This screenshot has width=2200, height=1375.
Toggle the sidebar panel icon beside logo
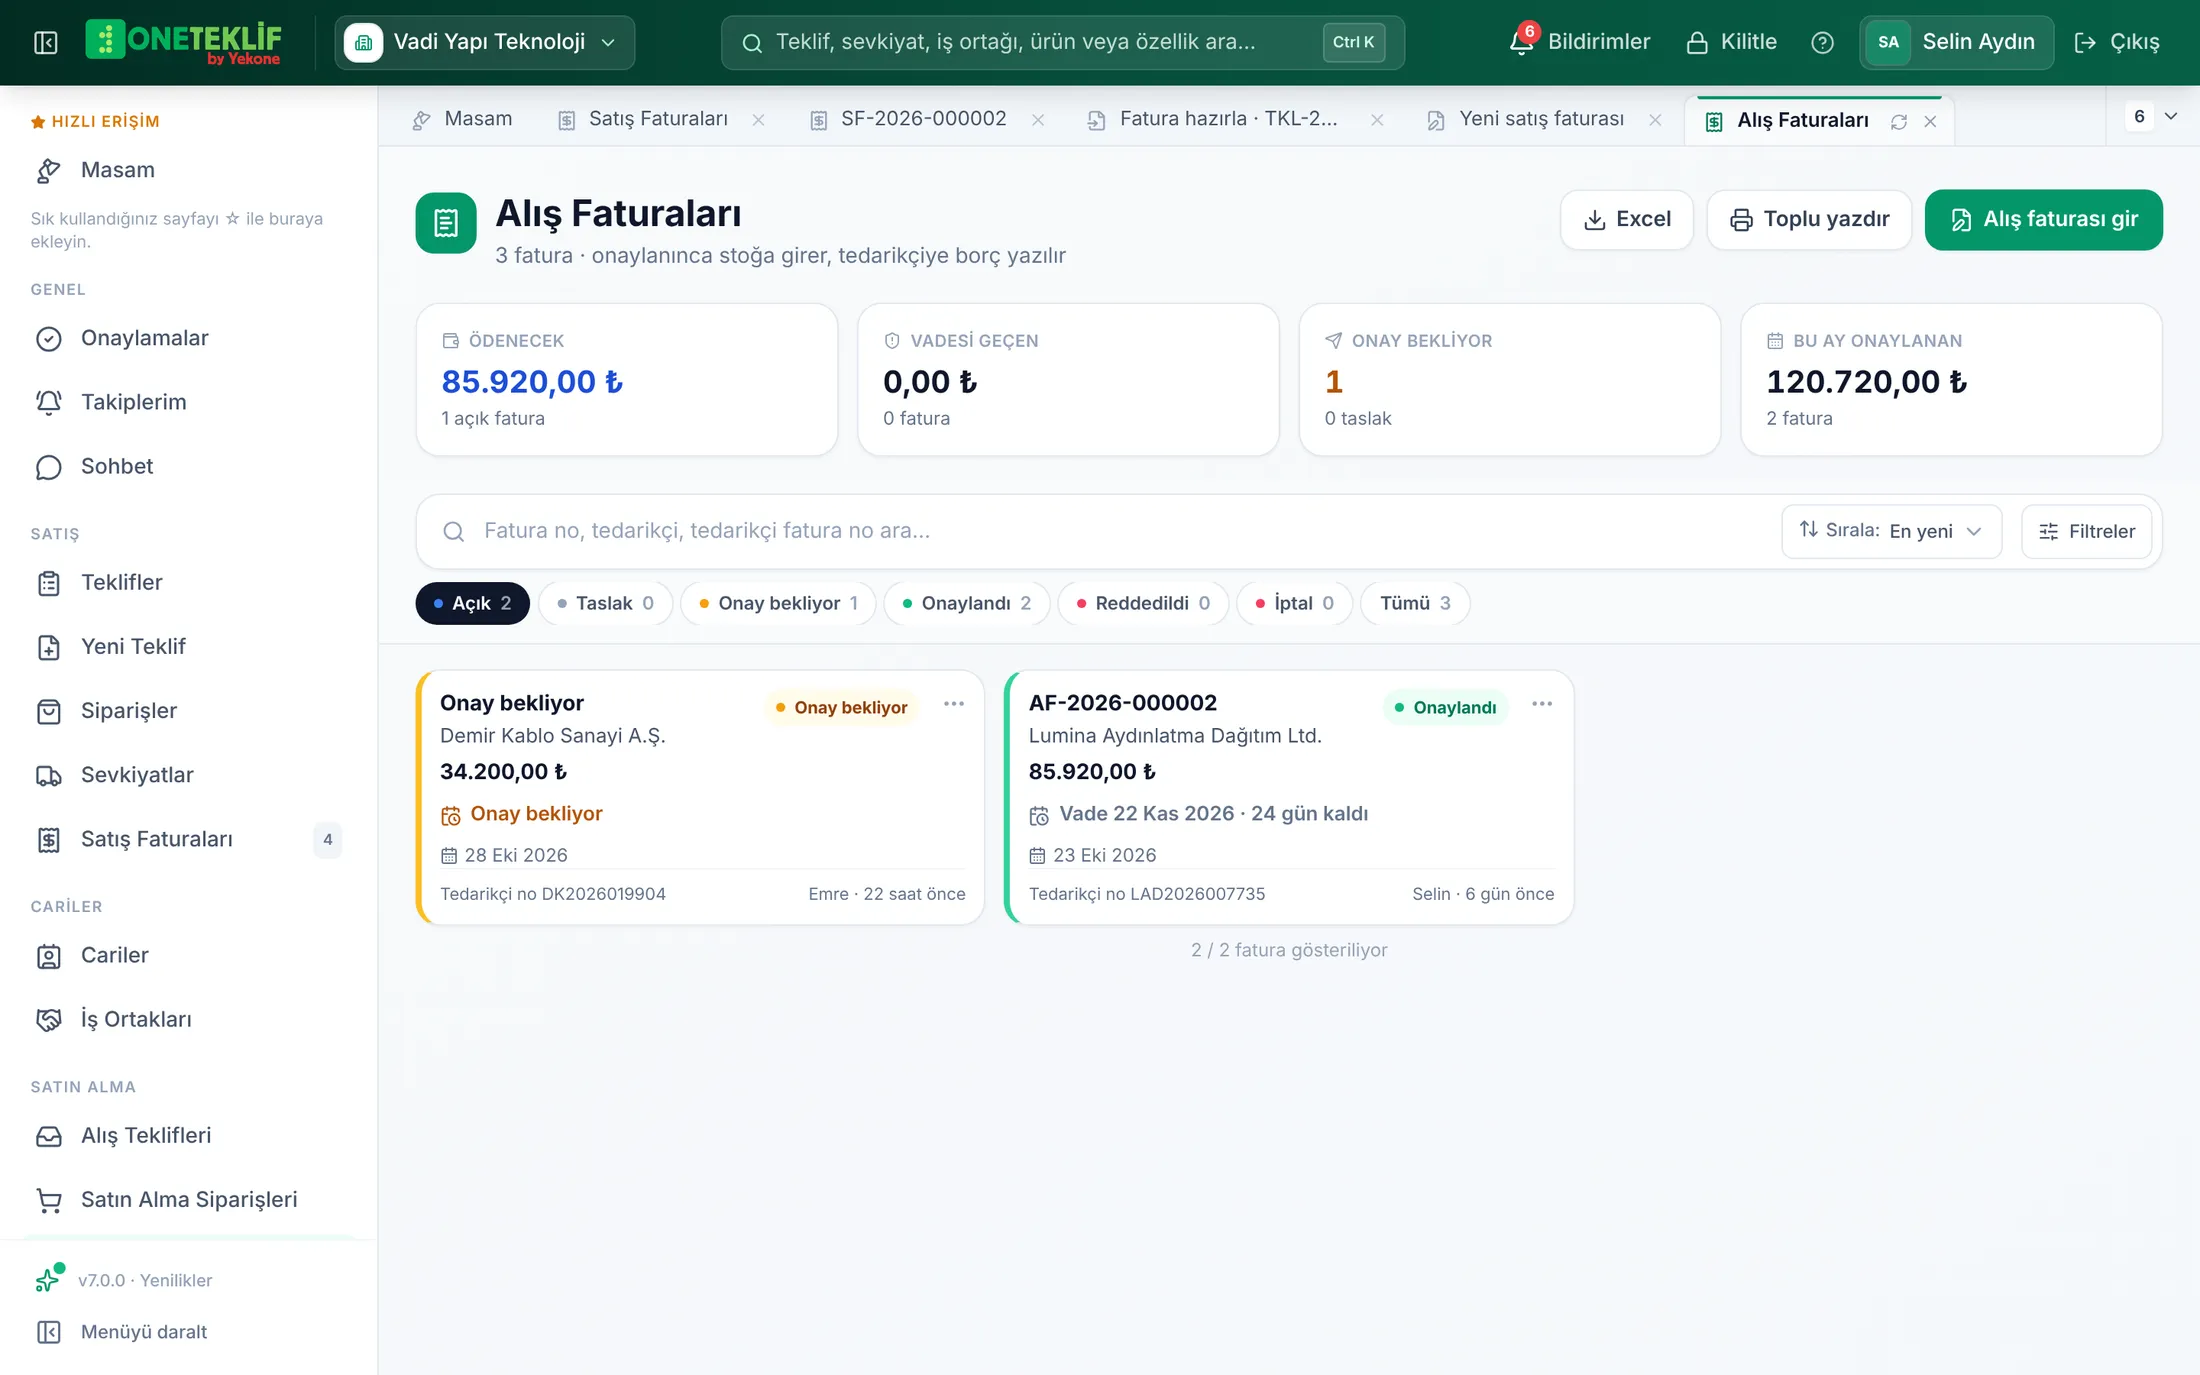(x=46, y=42)
